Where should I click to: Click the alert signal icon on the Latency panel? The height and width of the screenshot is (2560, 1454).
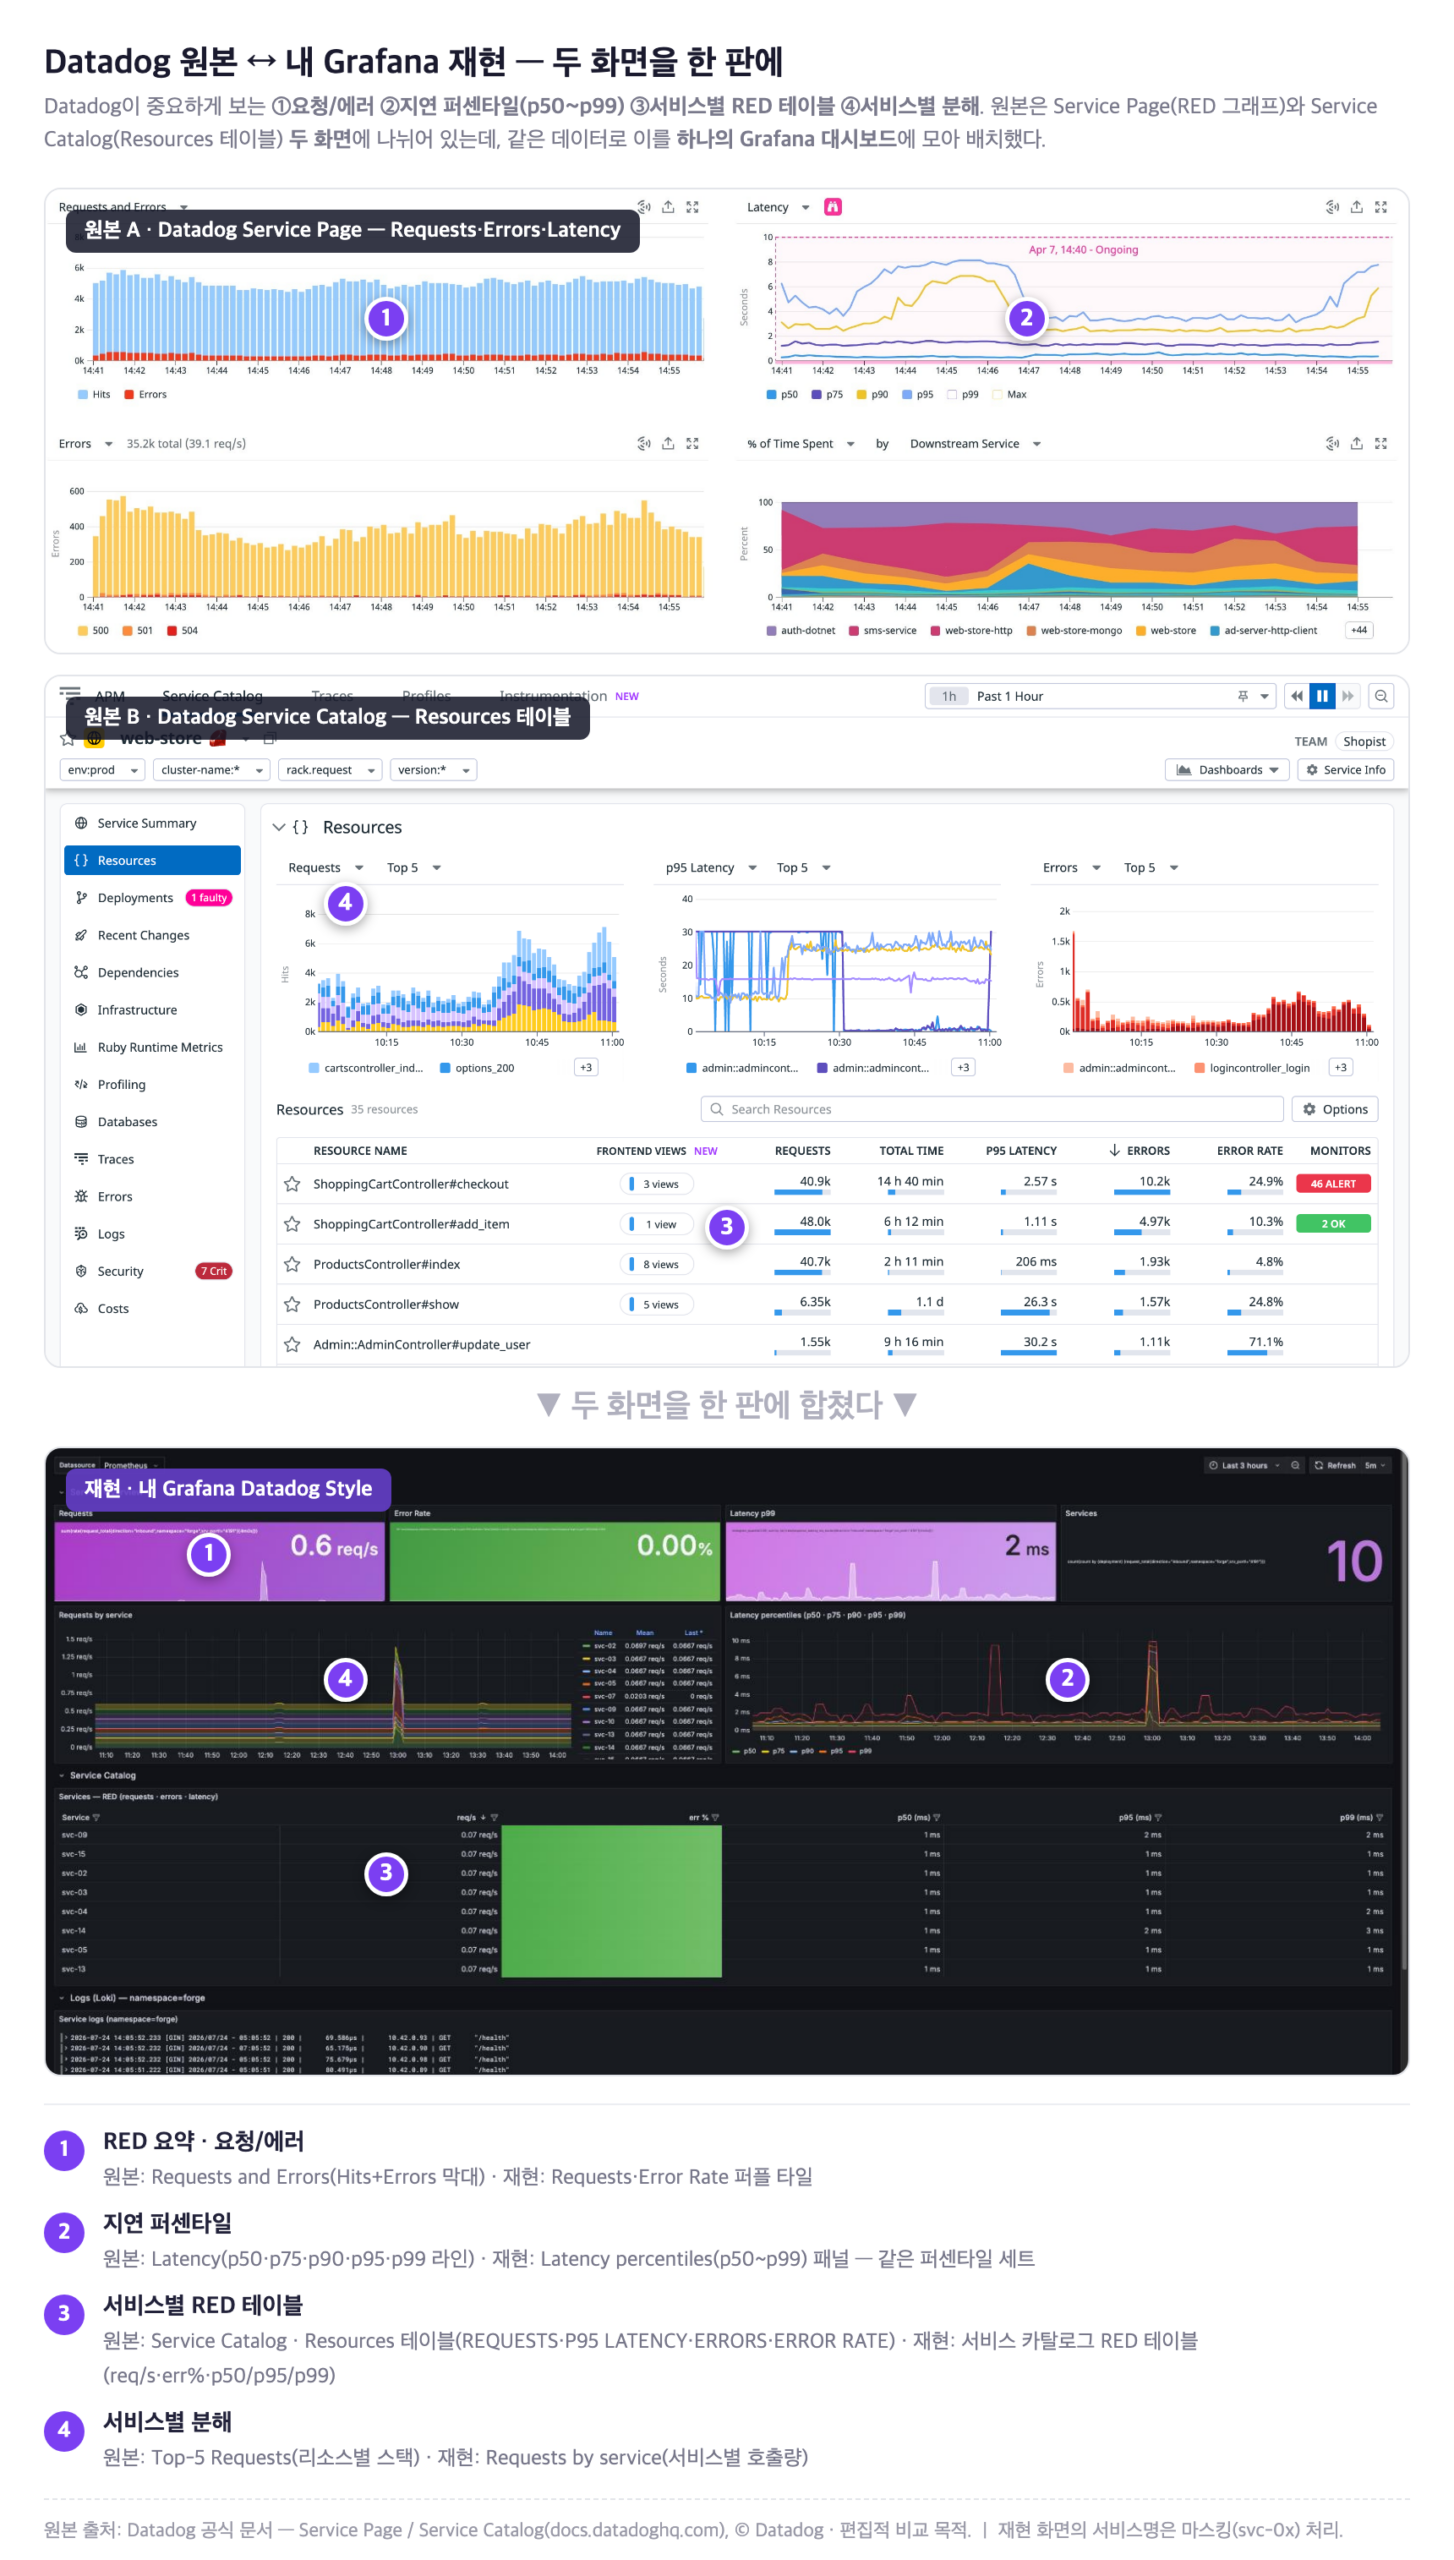pos(1332,207)
